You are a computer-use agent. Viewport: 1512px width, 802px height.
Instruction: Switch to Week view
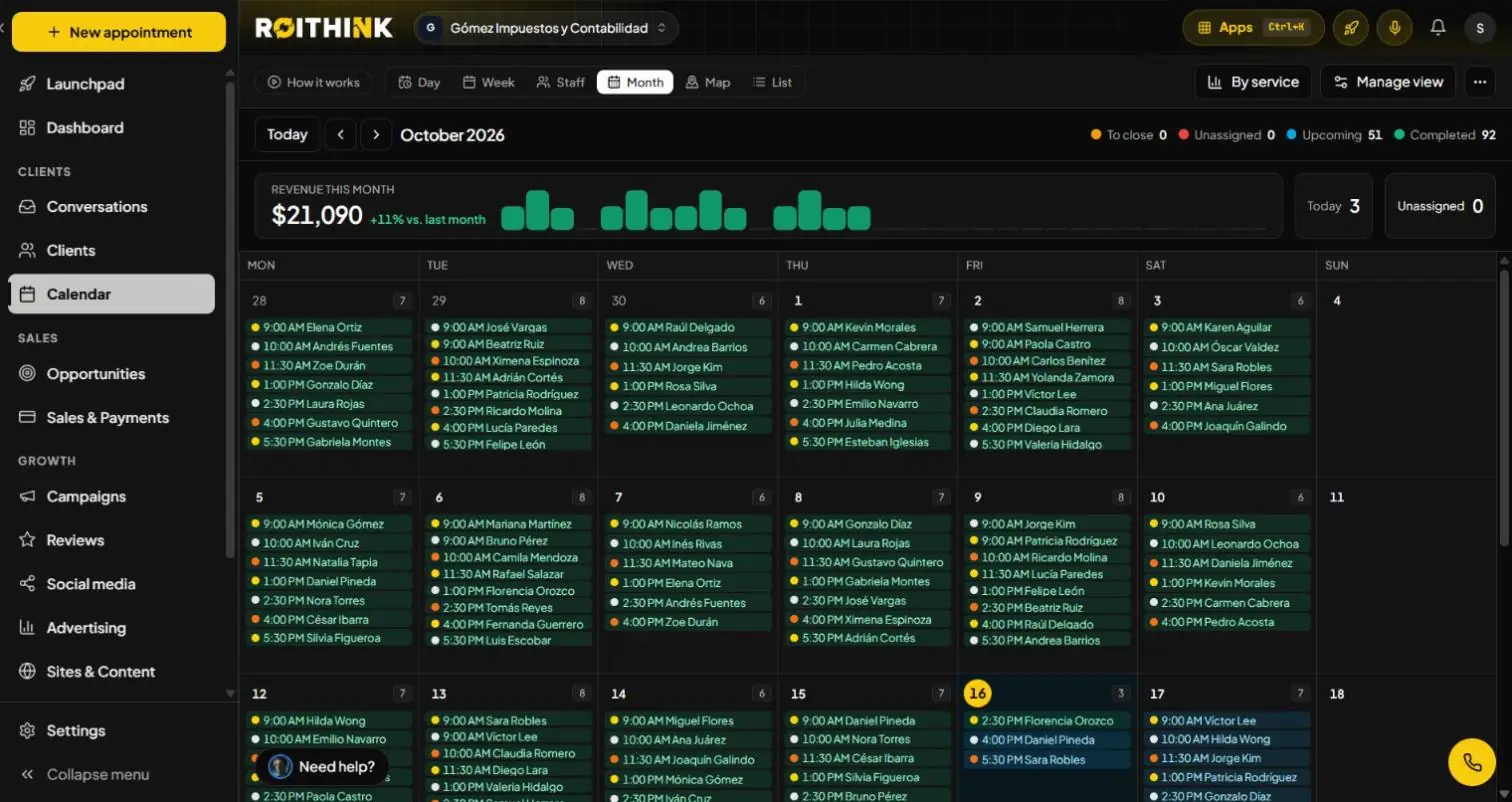point(488,82)
